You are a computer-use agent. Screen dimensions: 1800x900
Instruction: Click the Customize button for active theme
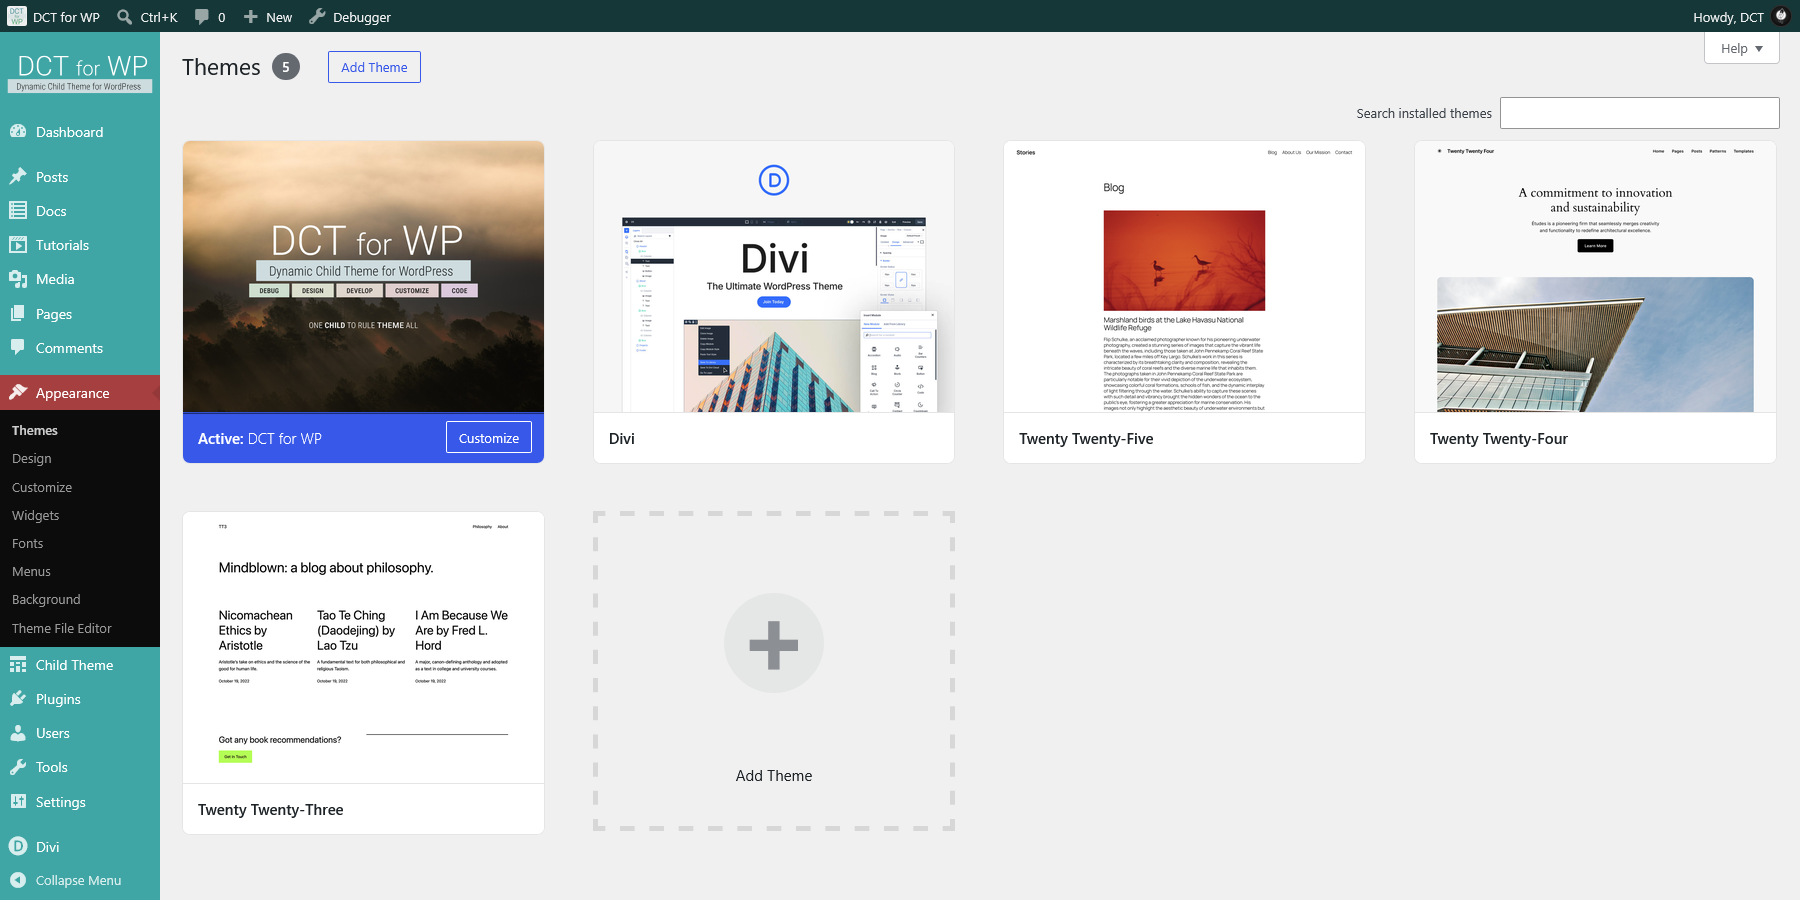click(x=489, y=438)
